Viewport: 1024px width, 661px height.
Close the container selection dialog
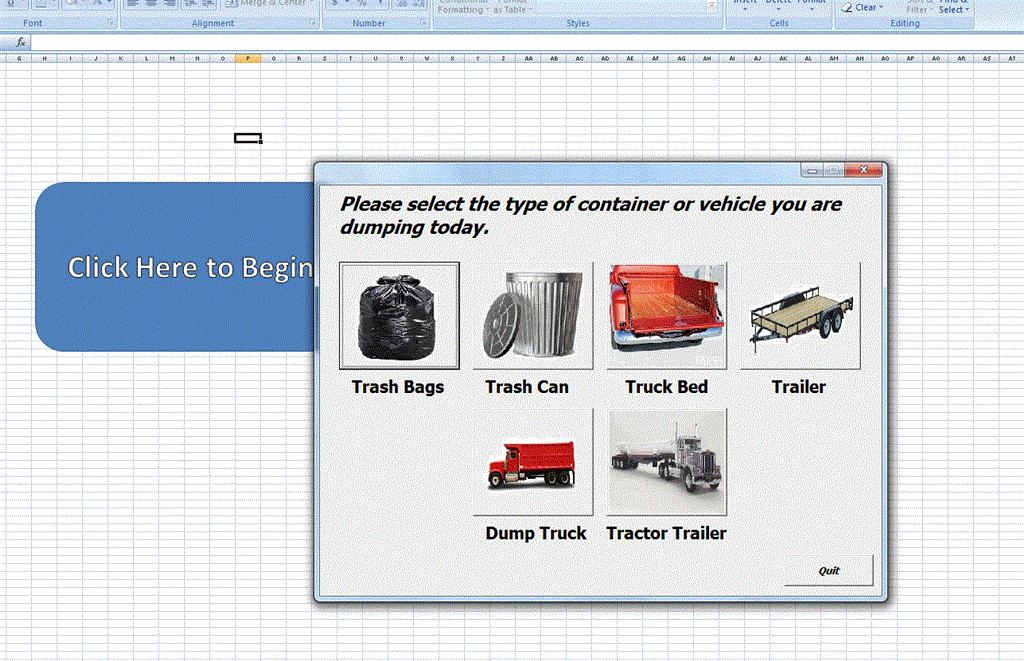click(x=863, y=171)
